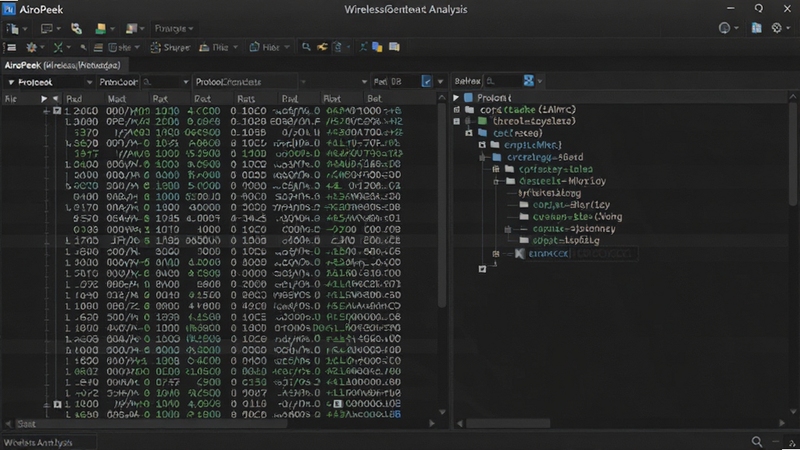Screen dimensions: 800x450
Task: Open the Fmargia dropdown in top toolbar
Action: 174,29
